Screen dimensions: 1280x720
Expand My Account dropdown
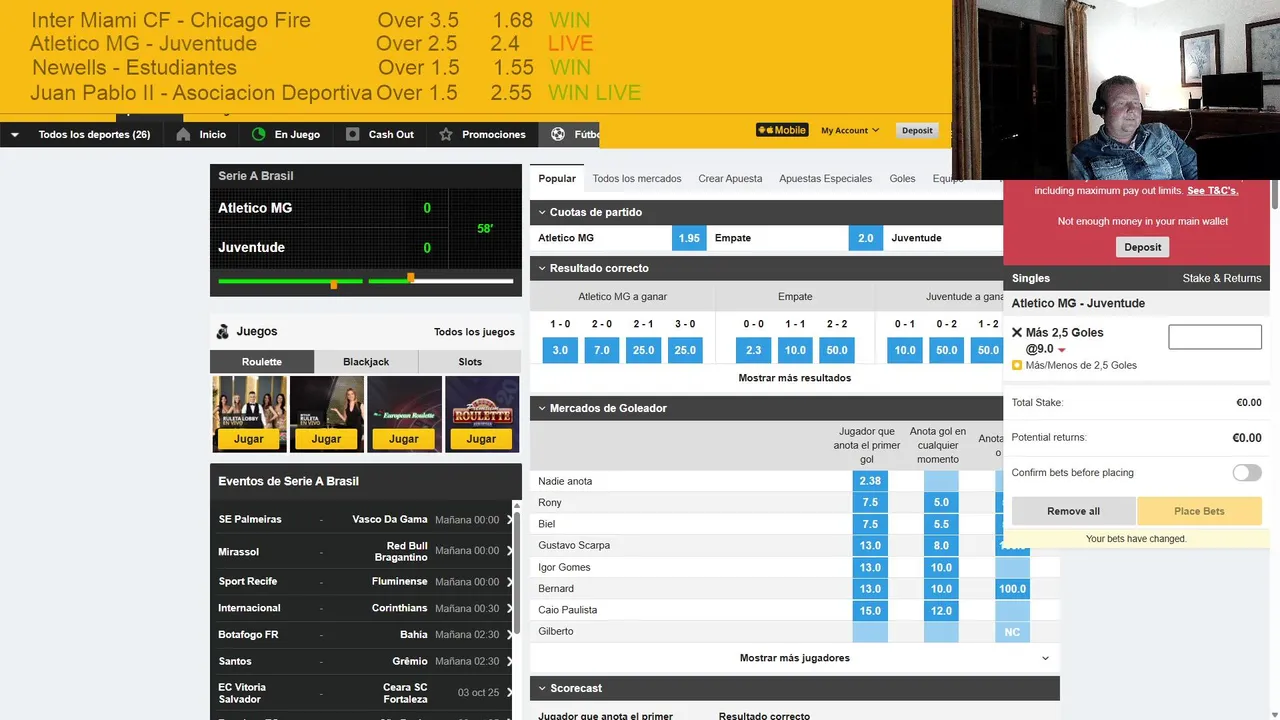click(x=850, y=130)
